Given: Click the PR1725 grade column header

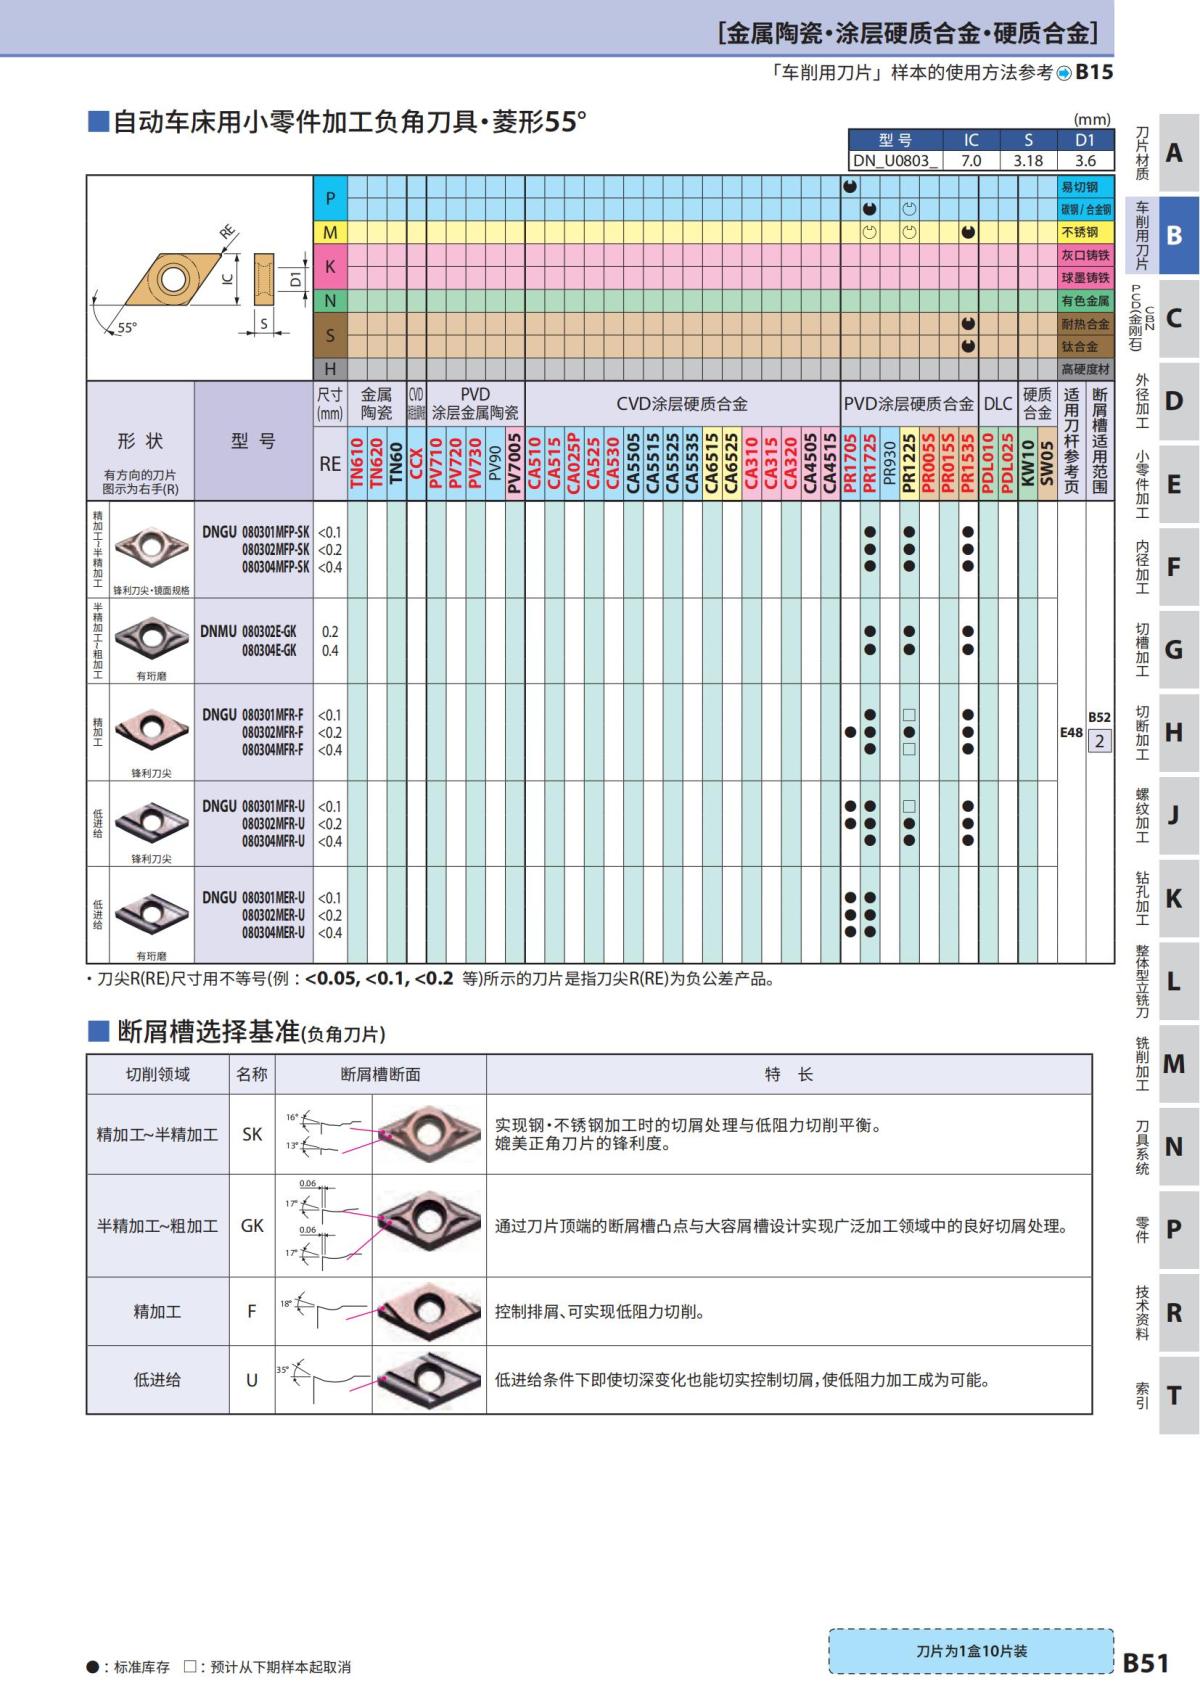Looking at the screenshot, I should pyautogui.click(x=869, y=463).
